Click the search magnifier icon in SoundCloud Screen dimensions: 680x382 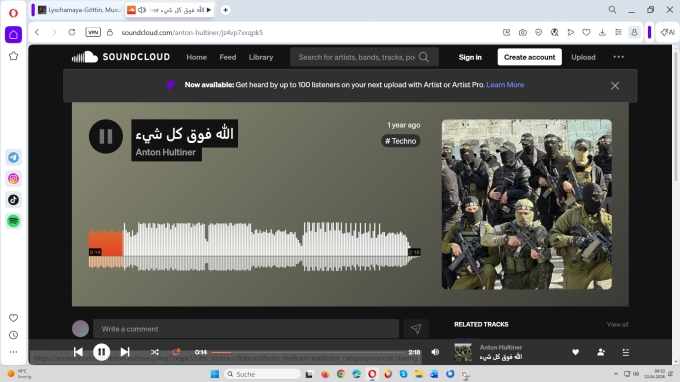point(424,57)
